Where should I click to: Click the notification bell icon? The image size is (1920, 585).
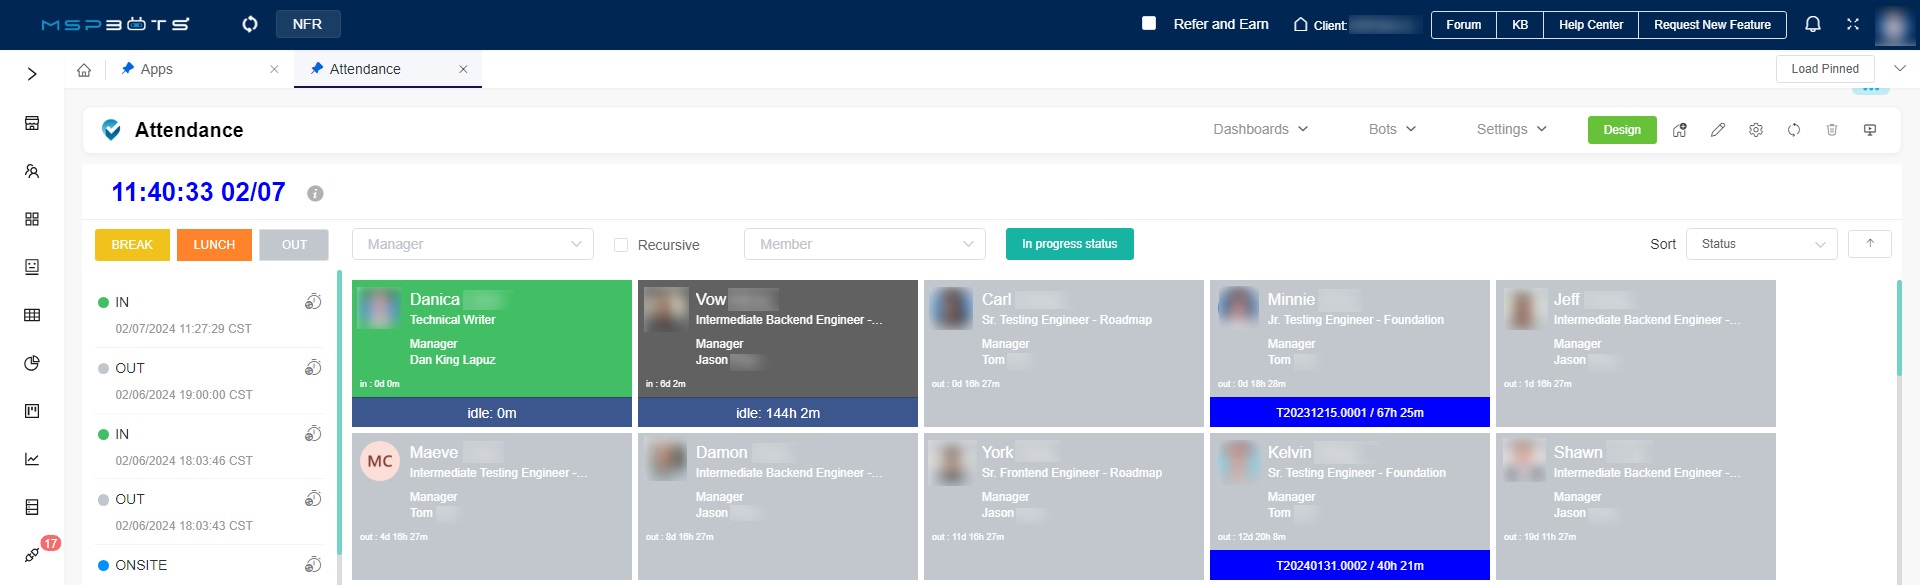coord(1812,24)
